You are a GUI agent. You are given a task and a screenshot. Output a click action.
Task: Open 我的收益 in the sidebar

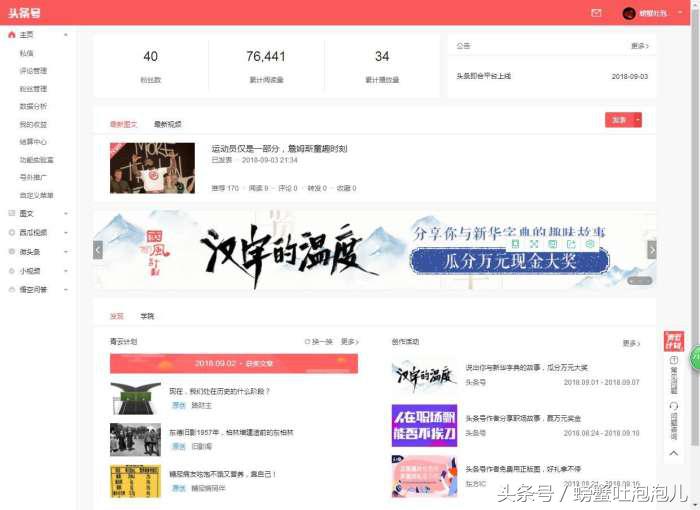[33, 124]
